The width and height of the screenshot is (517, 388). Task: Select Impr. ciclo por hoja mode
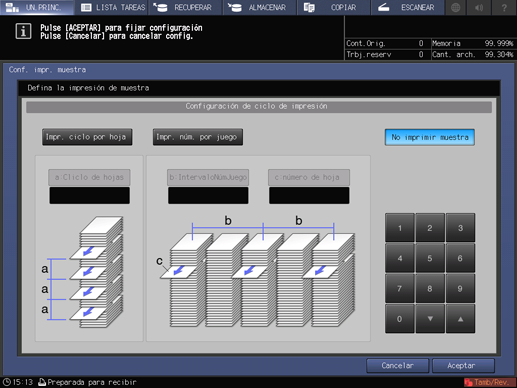pos(87,137)
